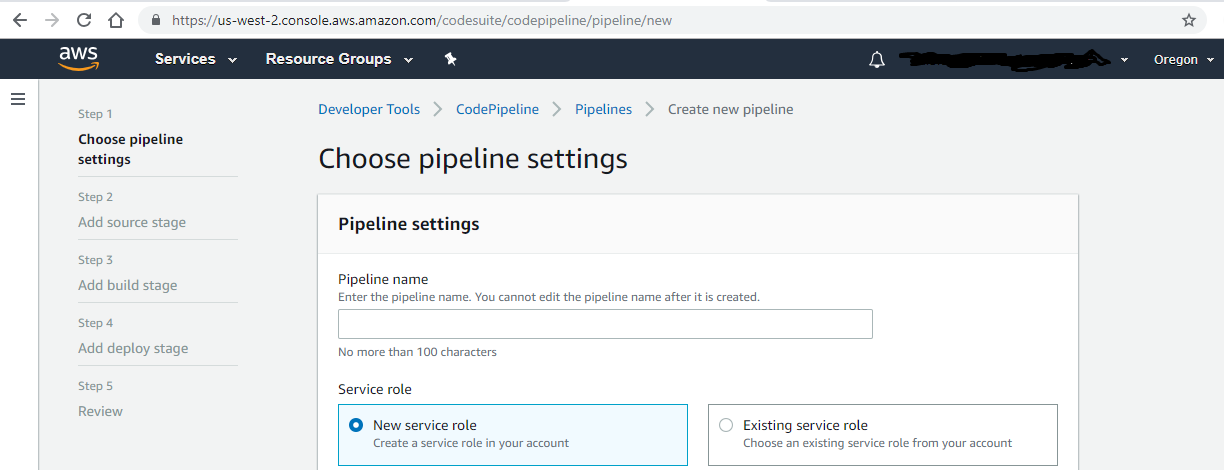Click the browser address bar URL
Viewport: 1224px width, 470px height.
click(420, 20)
